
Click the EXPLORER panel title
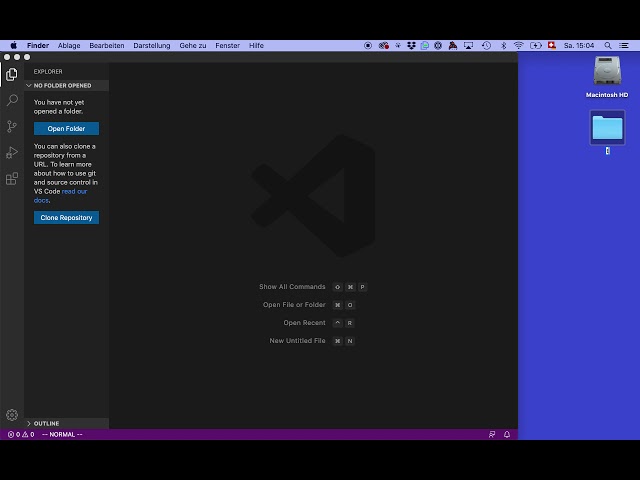point(48,71)
